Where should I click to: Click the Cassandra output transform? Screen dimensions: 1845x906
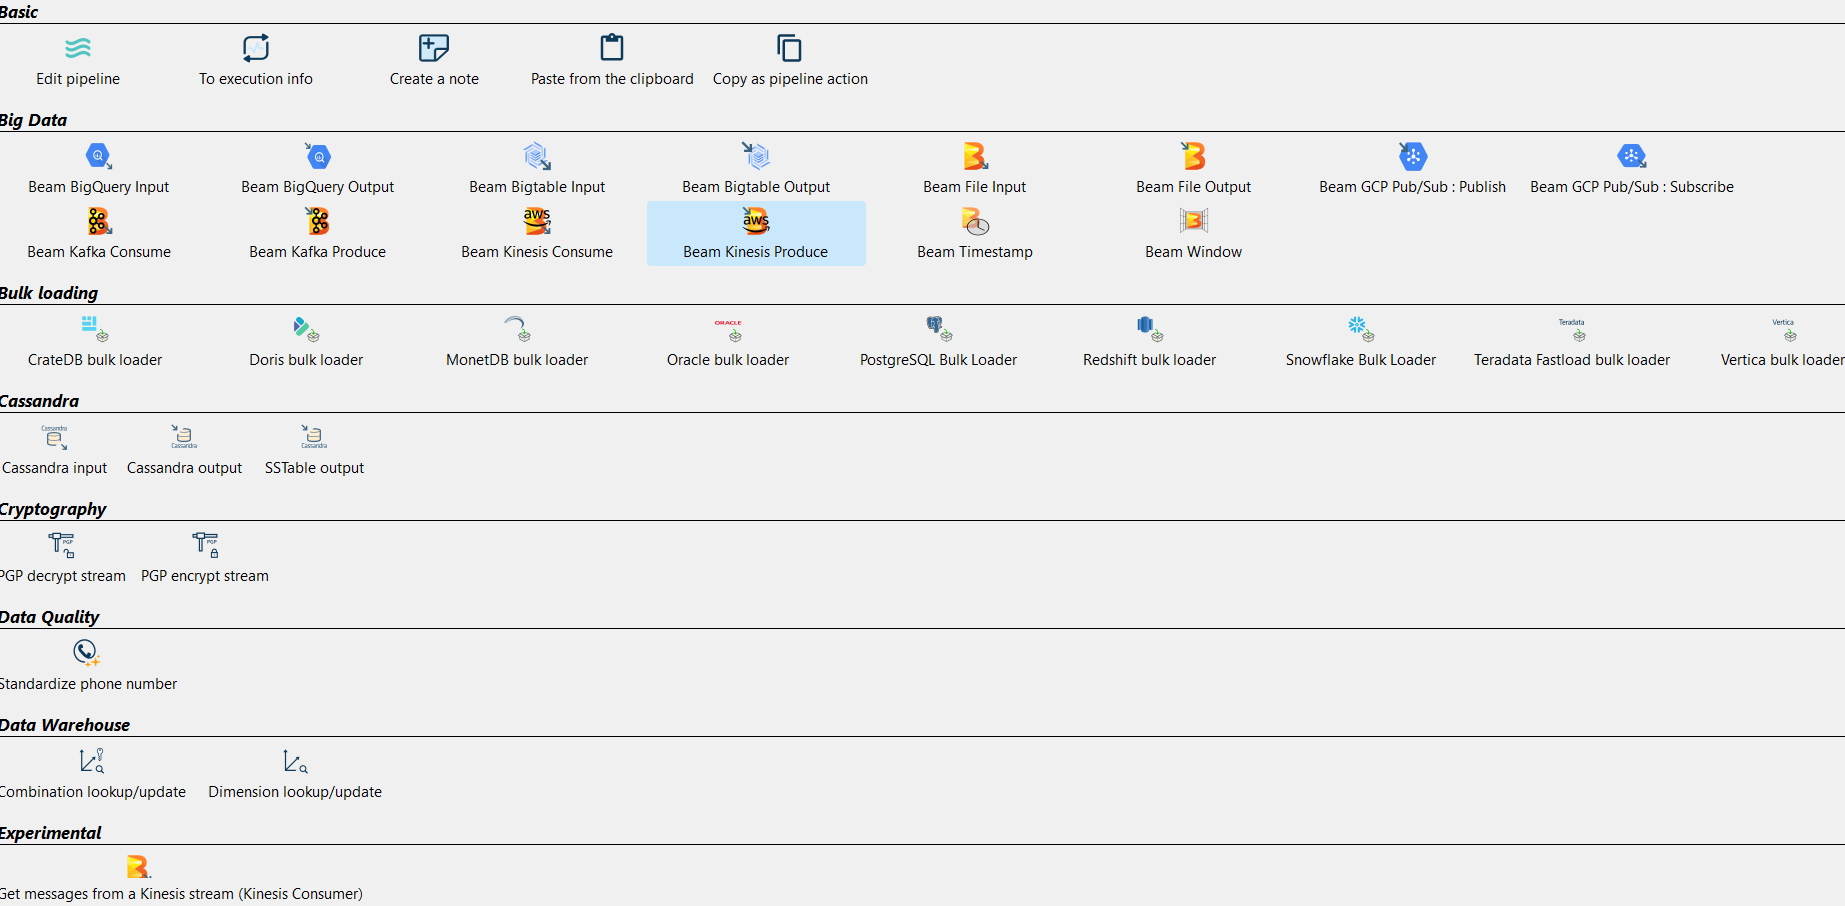click(184, 437)
